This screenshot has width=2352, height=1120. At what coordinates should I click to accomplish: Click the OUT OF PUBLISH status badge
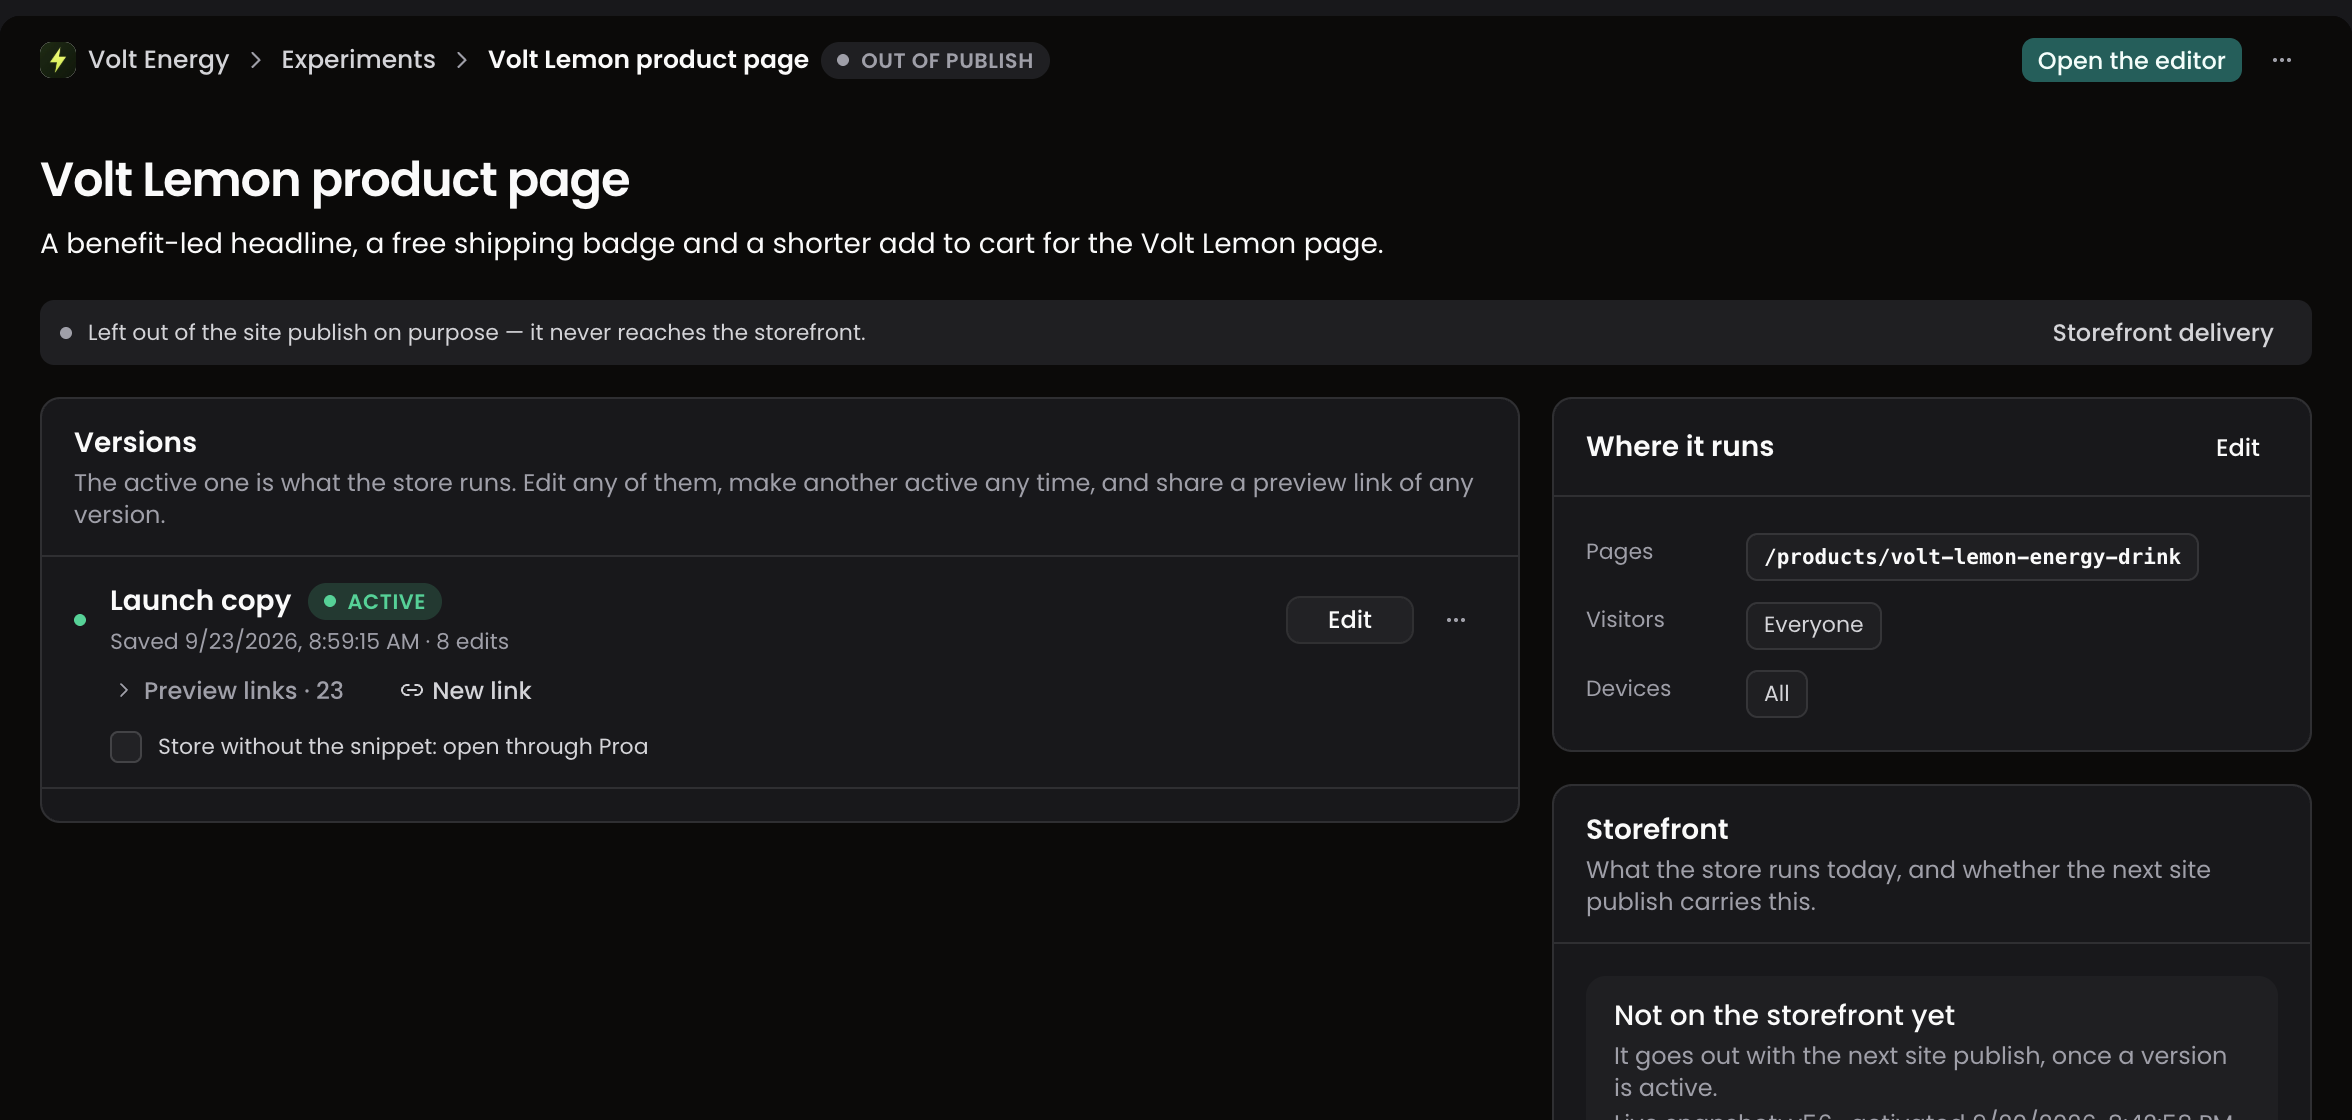[935, 61]
